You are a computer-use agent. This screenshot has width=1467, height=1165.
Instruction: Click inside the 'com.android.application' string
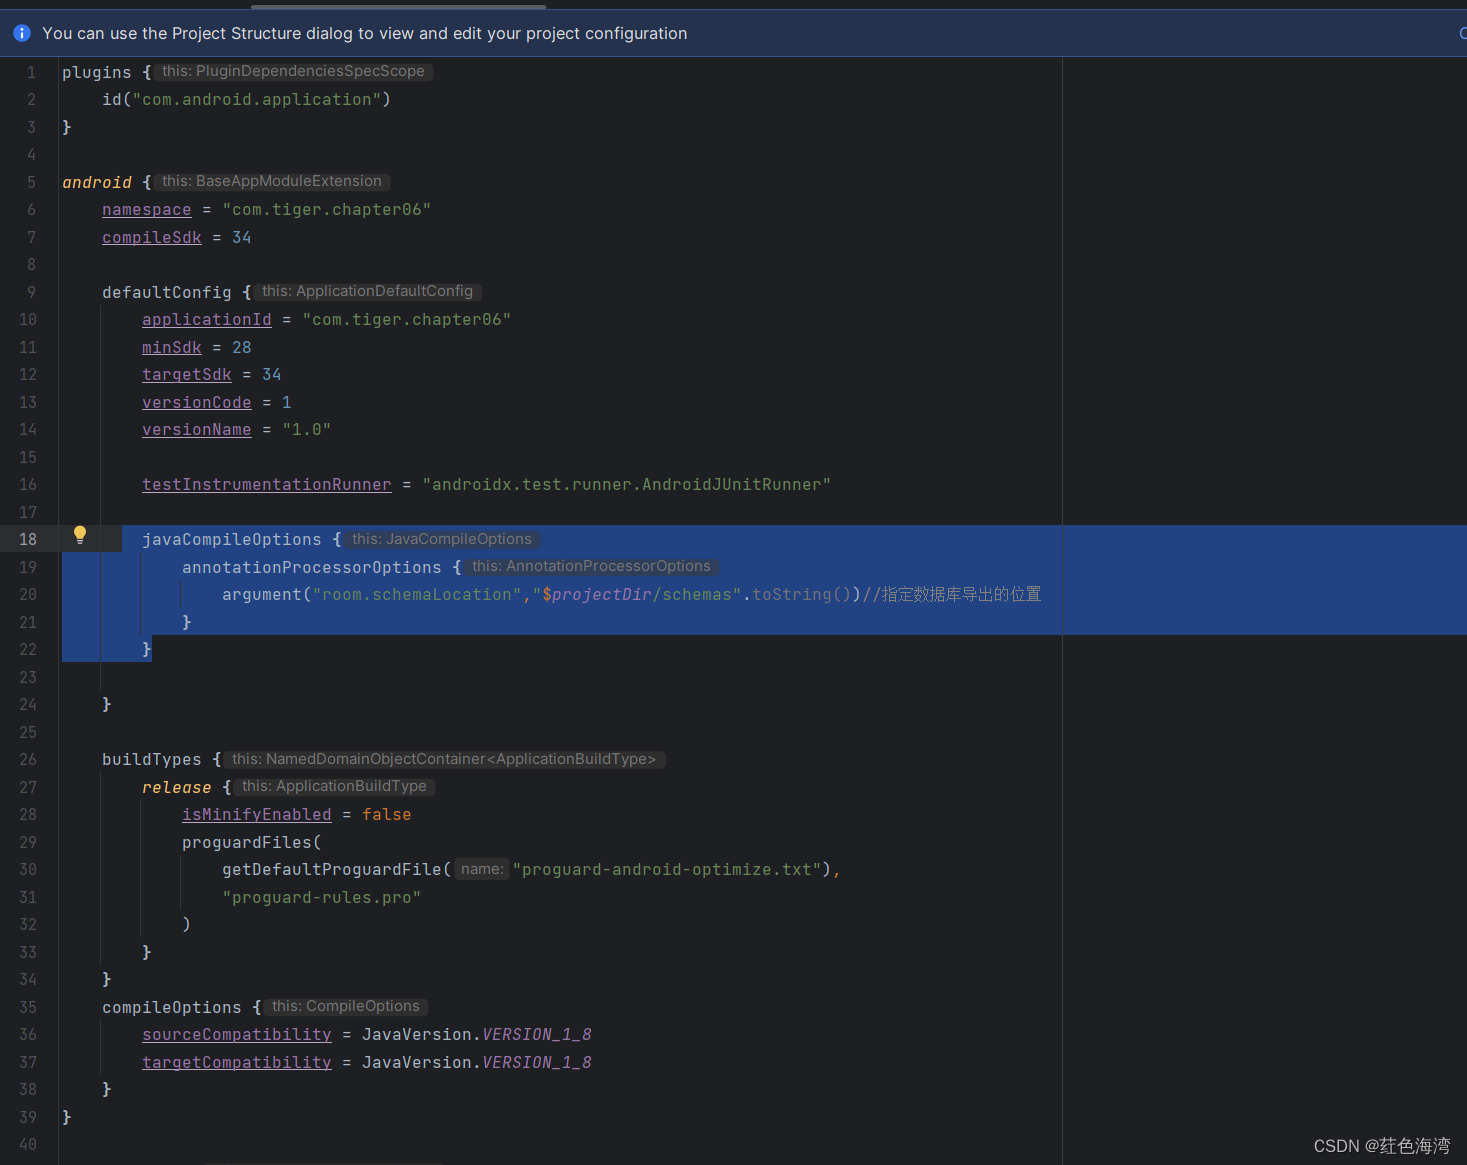click(x=259, y=99)
